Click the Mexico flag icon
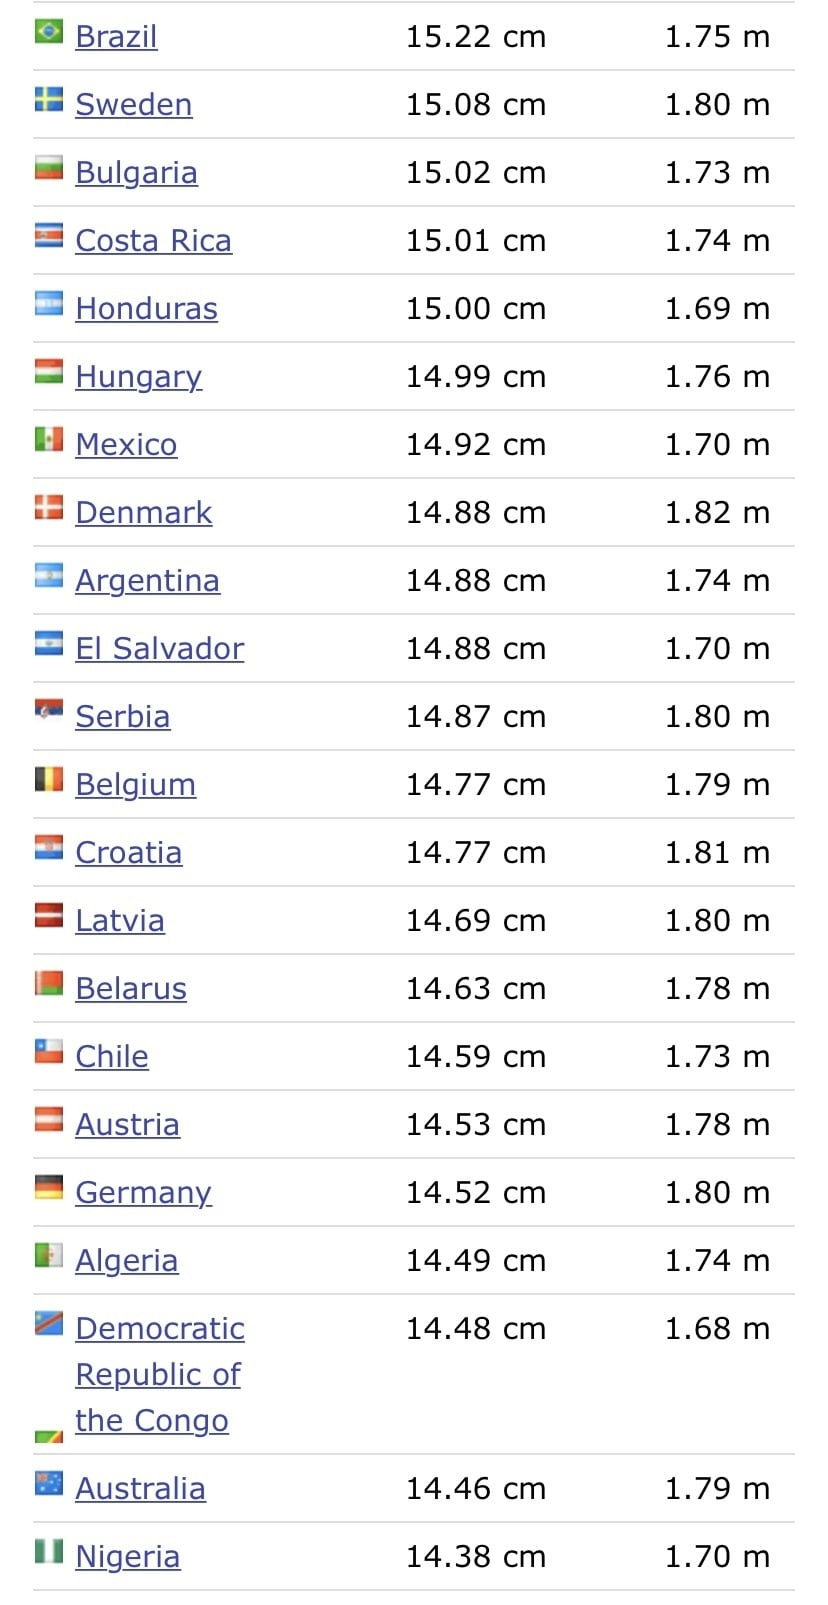Image resolution: width=828 pixels, height=1605 pixels. (x=49, y=439)
